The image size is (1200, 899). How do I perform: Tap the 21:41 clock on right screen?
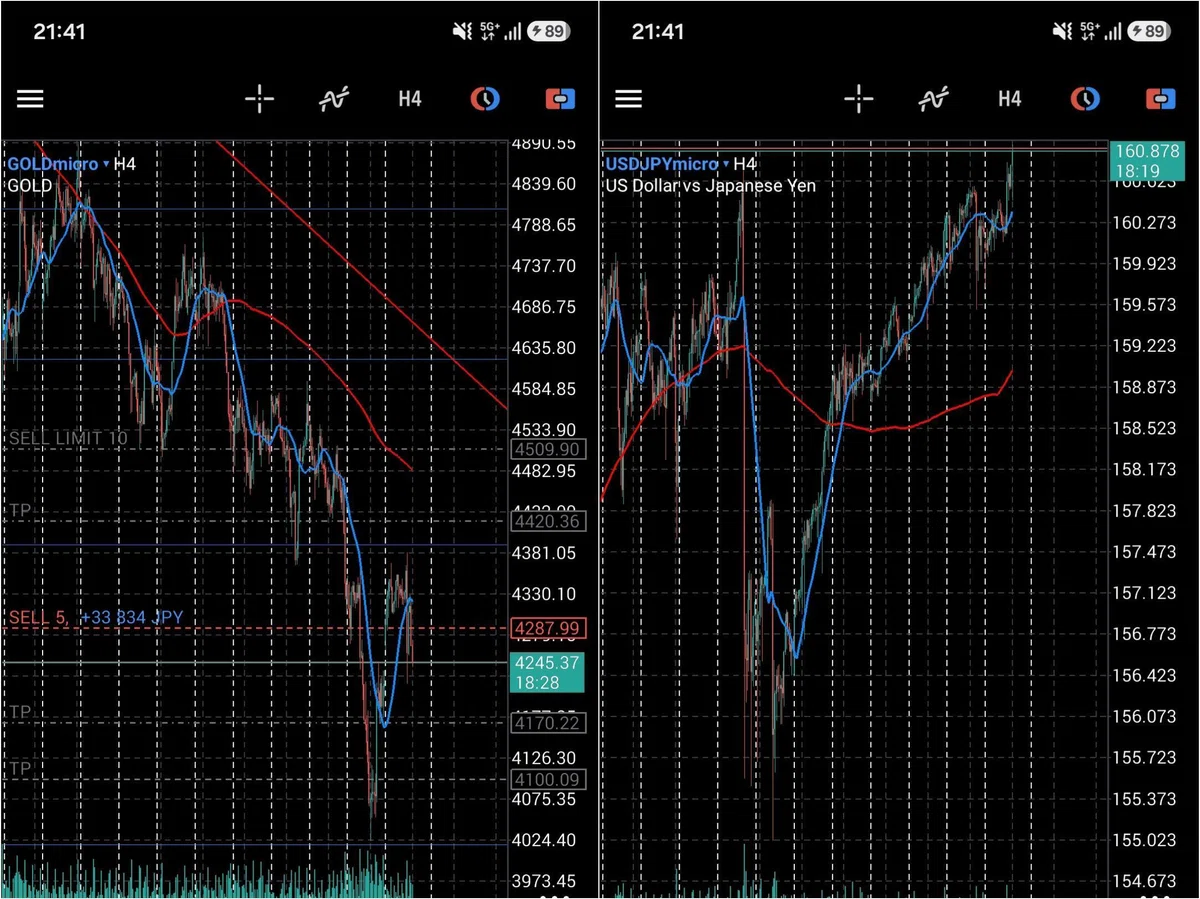tap(658, 31)
